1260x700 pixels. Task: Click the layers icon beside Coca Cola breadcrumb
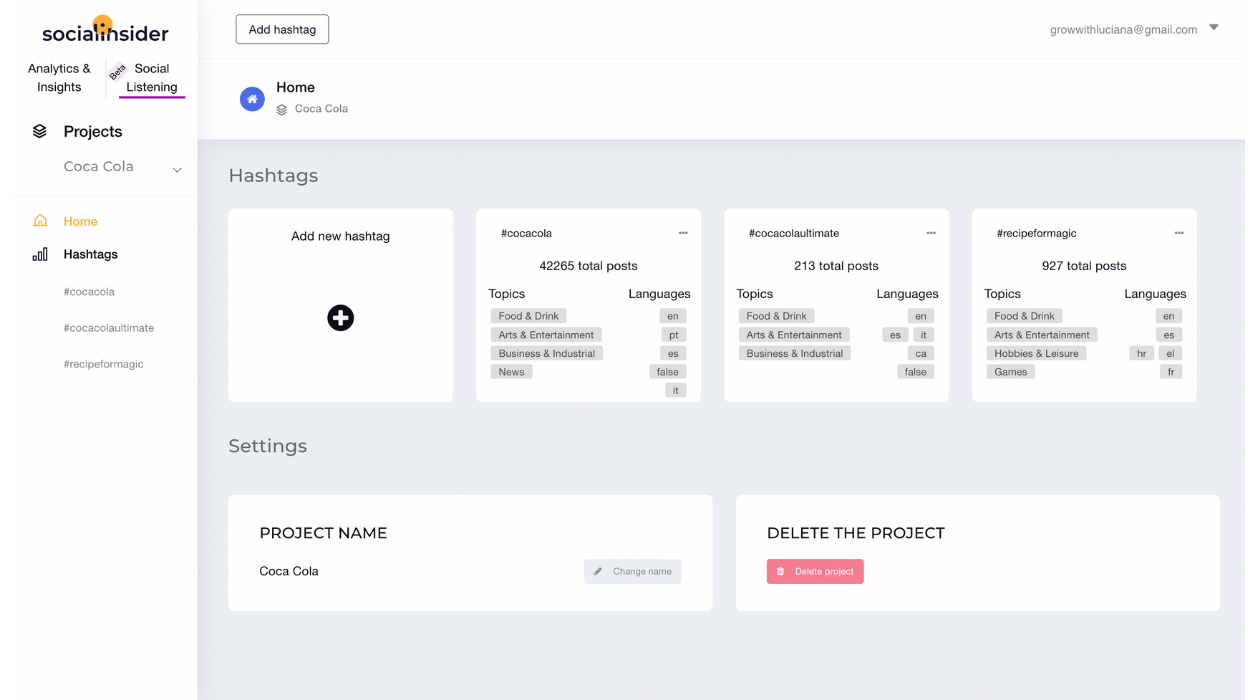[x=282, y=109]
